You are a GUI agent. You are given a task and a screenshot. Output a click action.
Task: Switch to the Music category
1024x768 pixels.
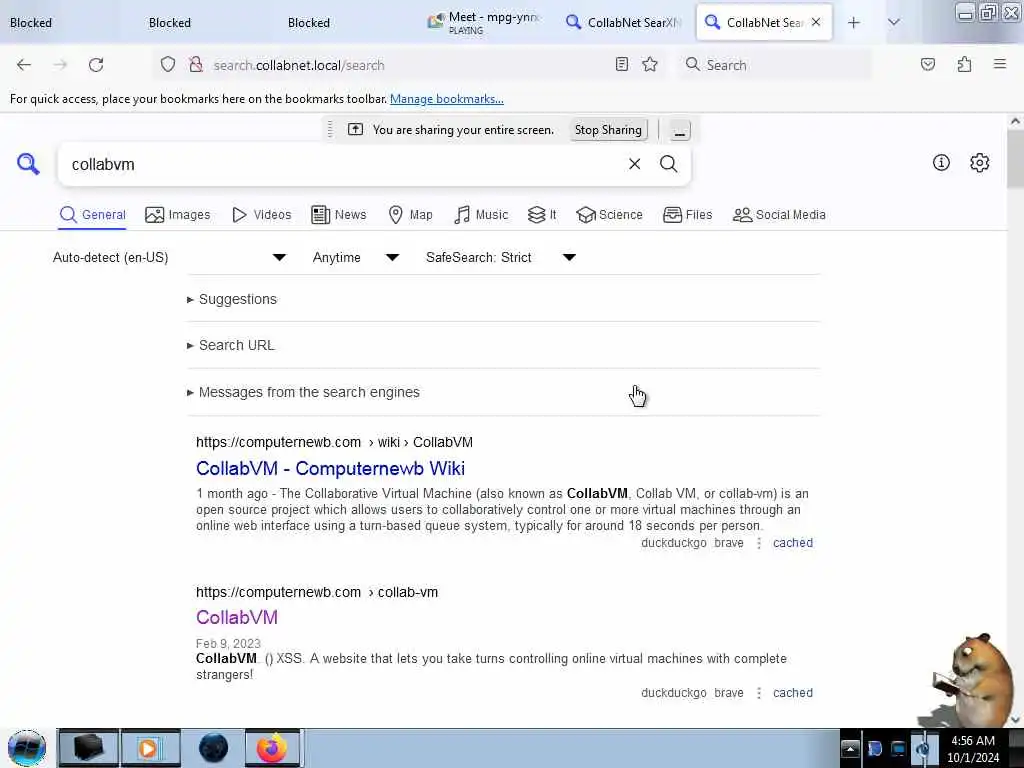click(481, 215)
